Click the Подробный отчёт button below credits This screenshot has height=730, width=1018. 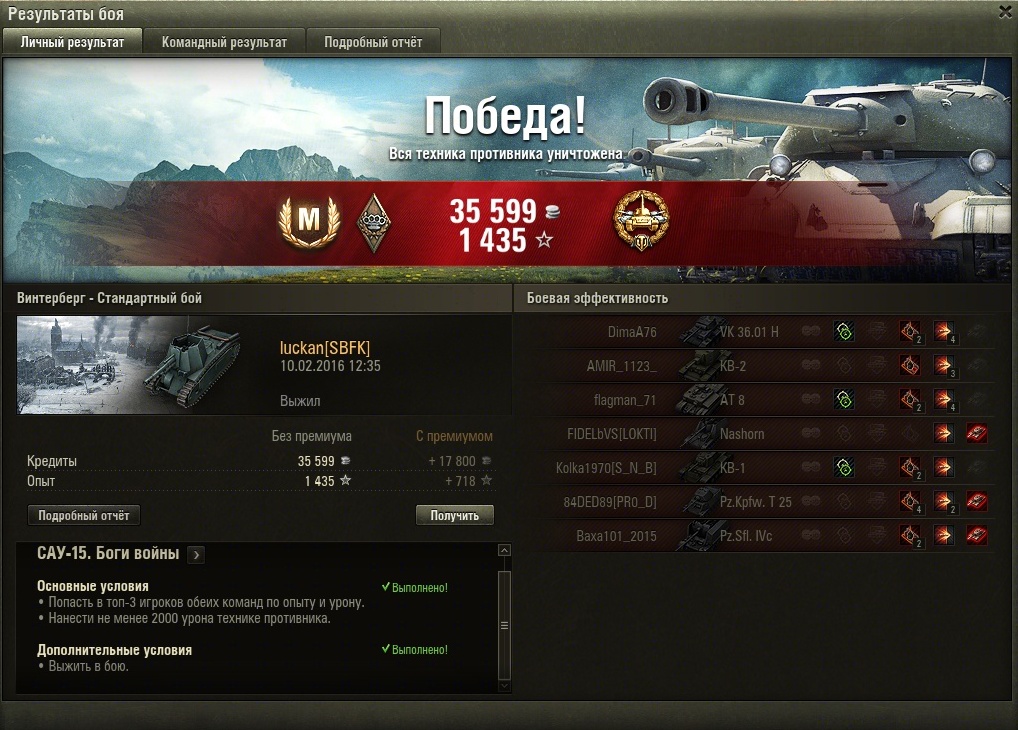(84, 516)
